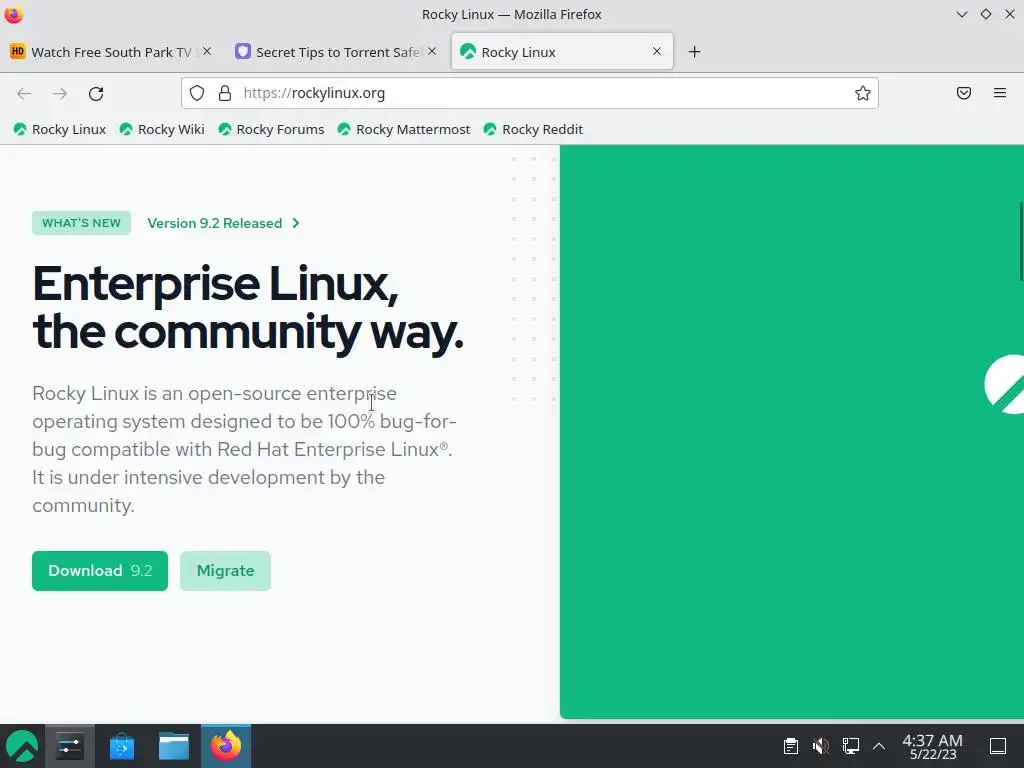Image resolution: width=1024 pixels, height=768 pixels.
Task: Go back to previous page
Action: (24, 93)
